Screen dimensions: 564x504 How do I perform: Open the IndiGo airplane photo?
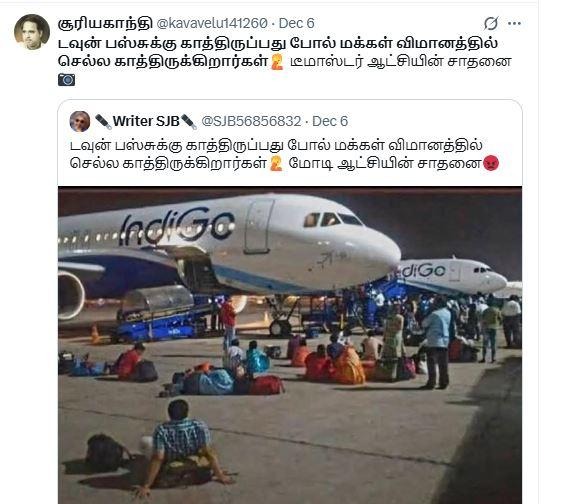290,345
